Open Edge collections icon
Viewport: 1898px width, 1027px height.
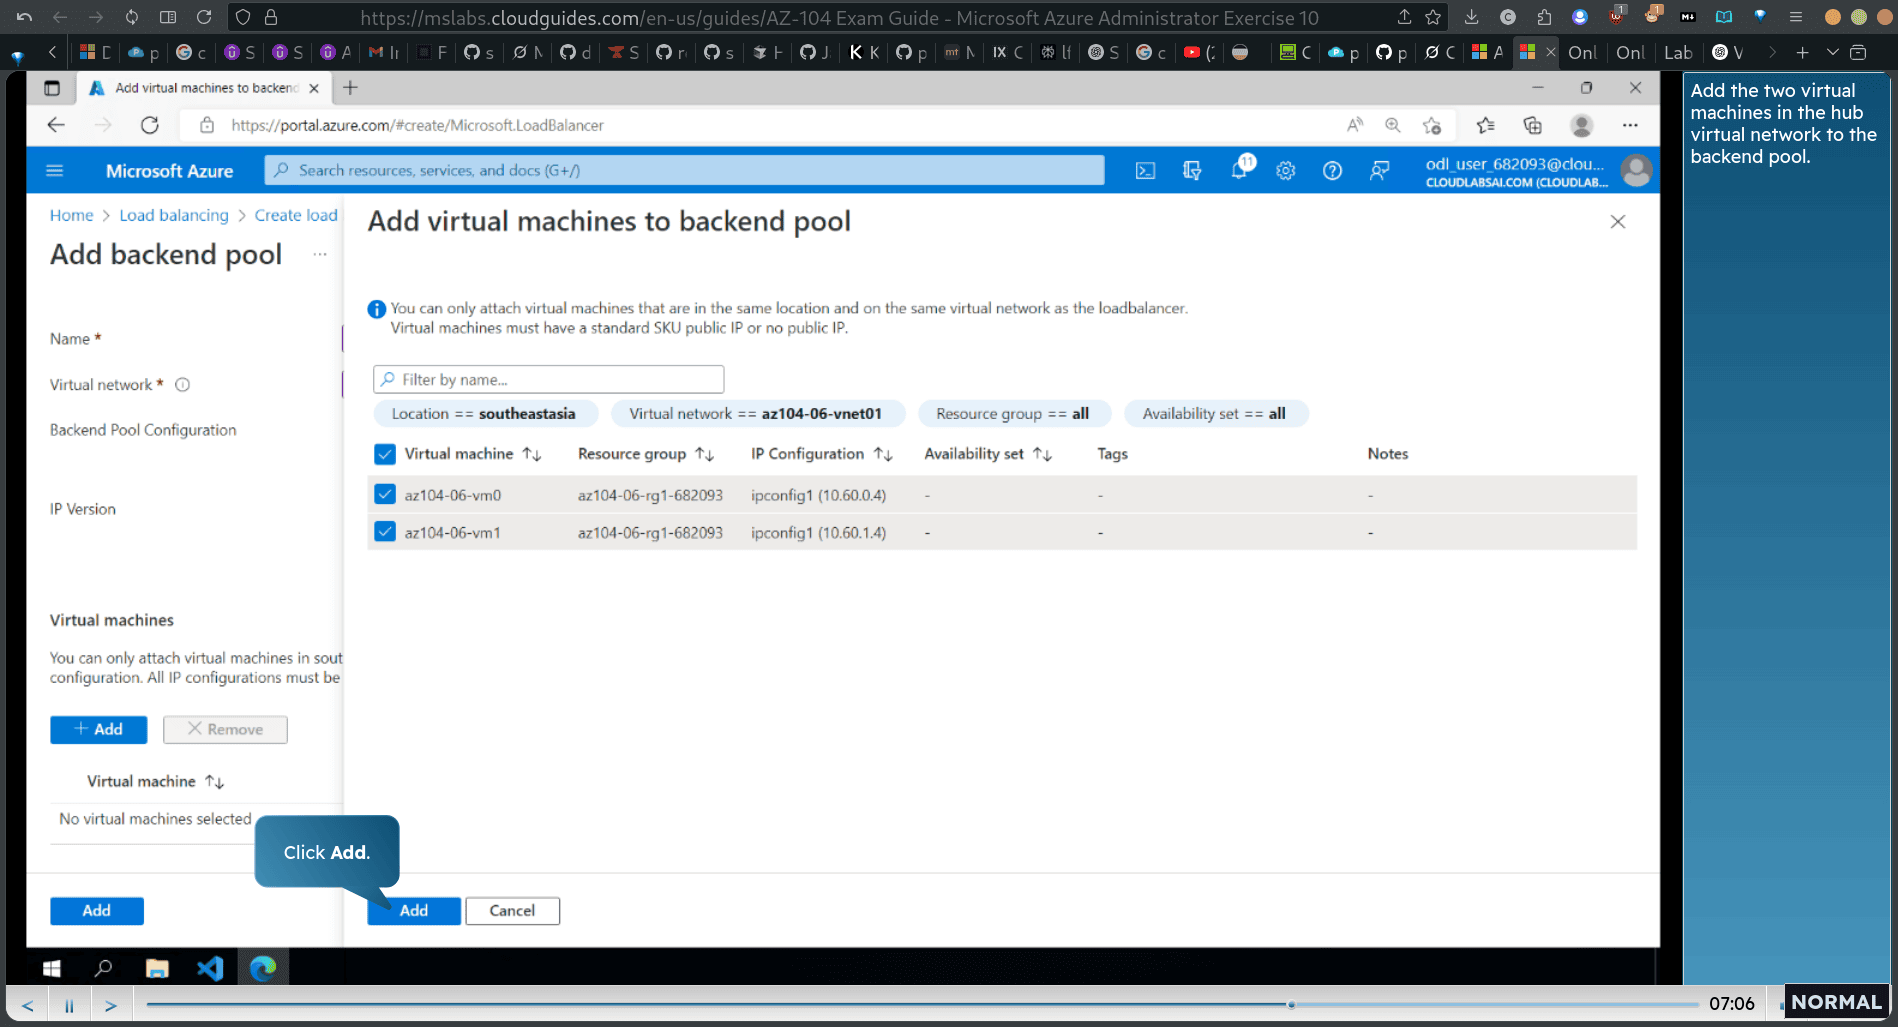[x=1532, y=125]
